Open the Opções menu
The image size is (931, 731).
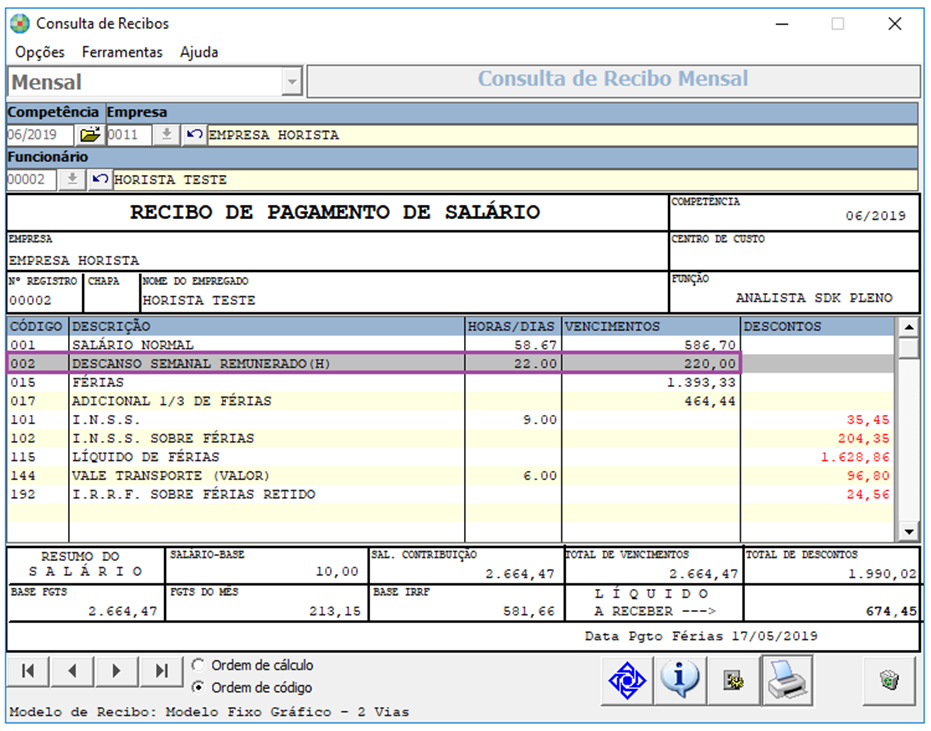point(40,52)
